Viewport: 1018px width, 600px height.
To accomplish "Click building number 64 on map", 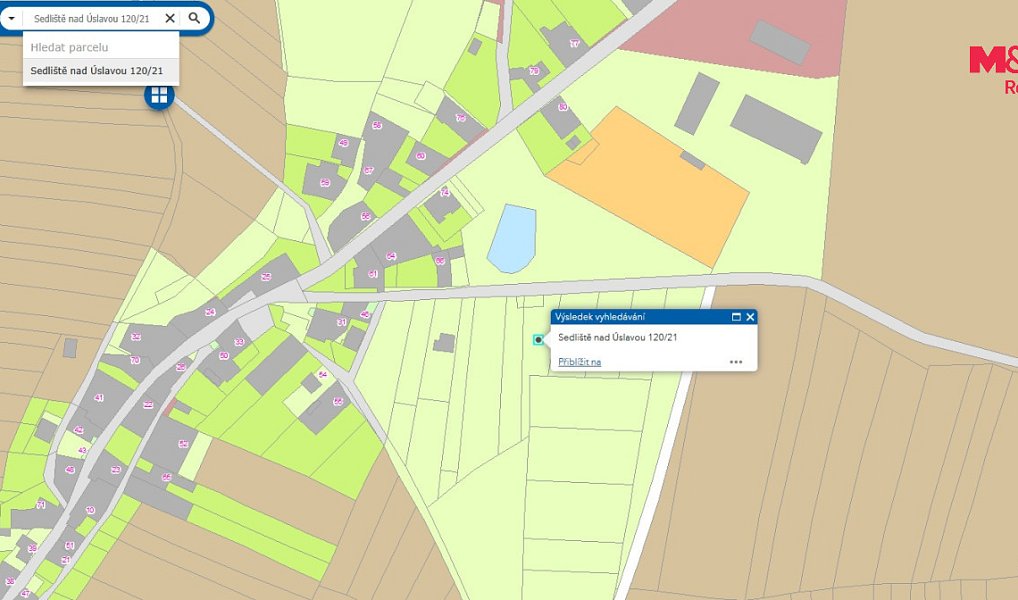I will [391, 256].
